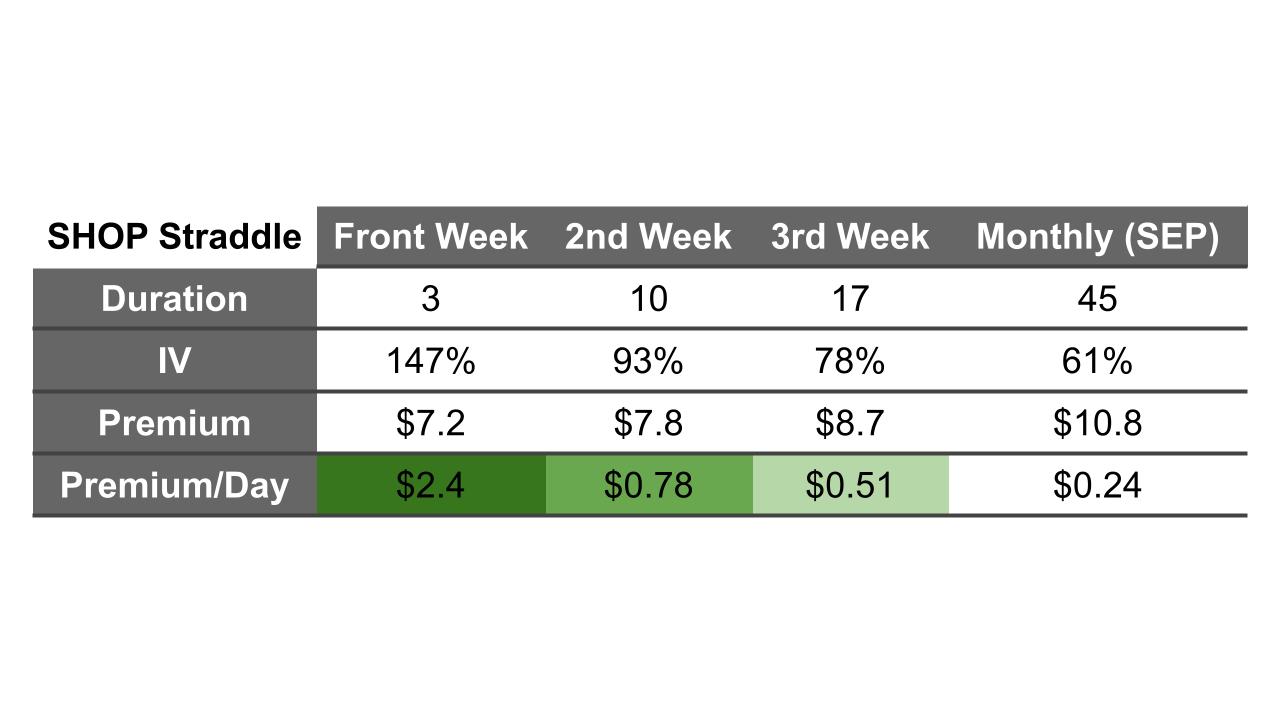Select the Monthly (SEP) column header
The image size is (1280, 720).
(x=1097, y=237)
